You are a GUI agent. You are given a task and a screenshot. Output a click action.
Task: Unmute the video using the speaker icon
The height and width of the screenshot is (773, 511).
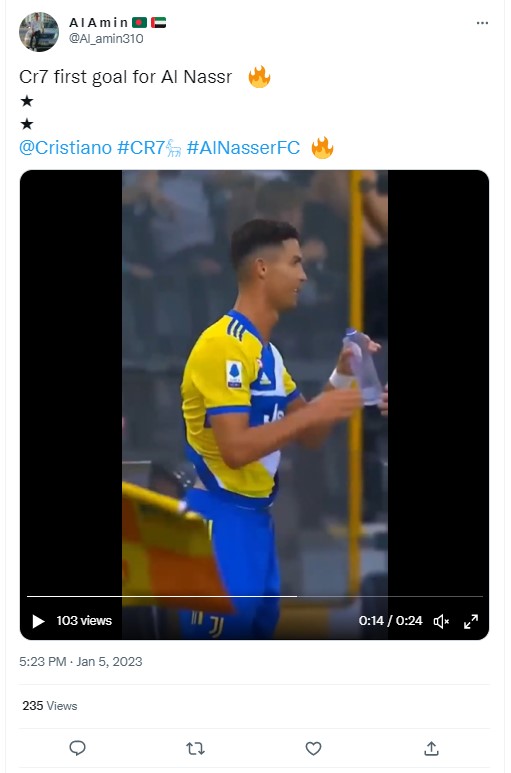point(441,621)
